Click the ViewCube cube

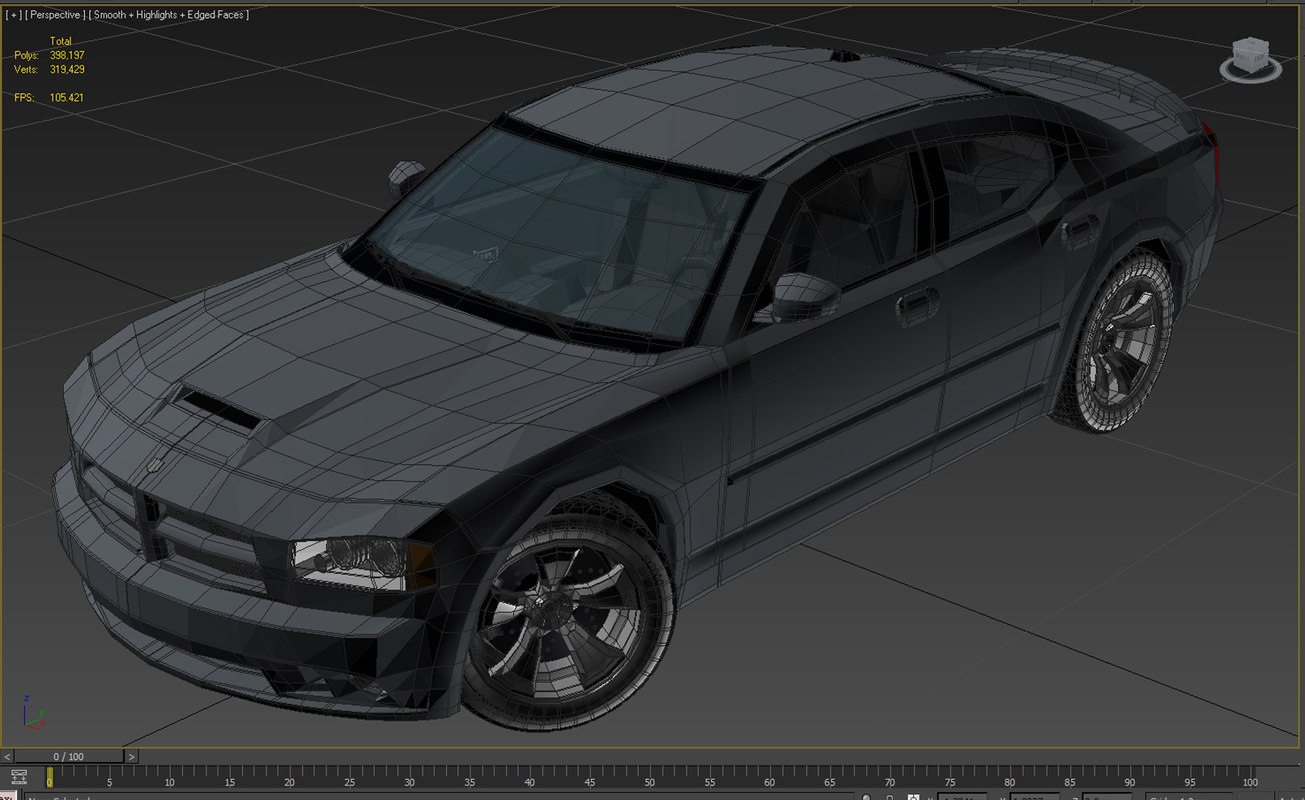pyautogui.click(x=1249, y=55)
